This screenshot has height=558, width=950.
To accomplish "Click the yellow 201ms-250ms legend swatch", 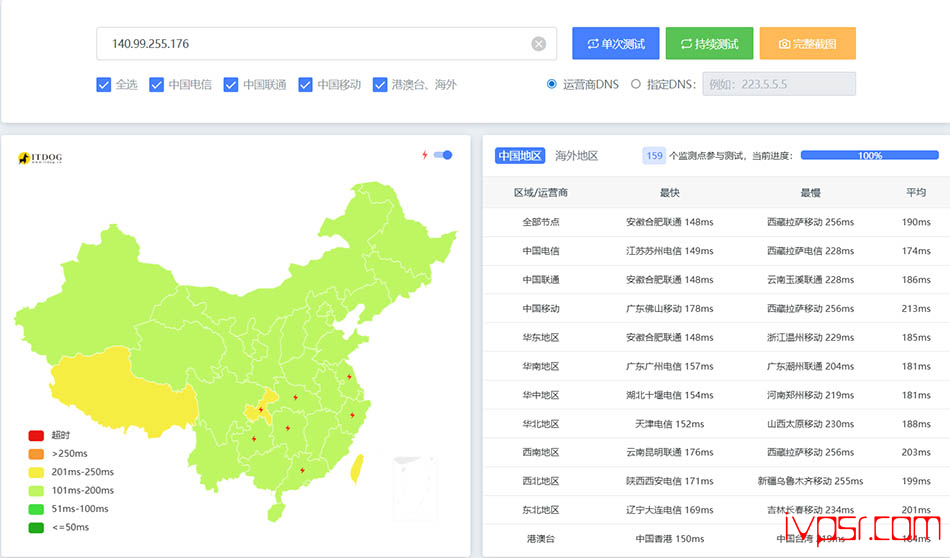I will [36, 472].
